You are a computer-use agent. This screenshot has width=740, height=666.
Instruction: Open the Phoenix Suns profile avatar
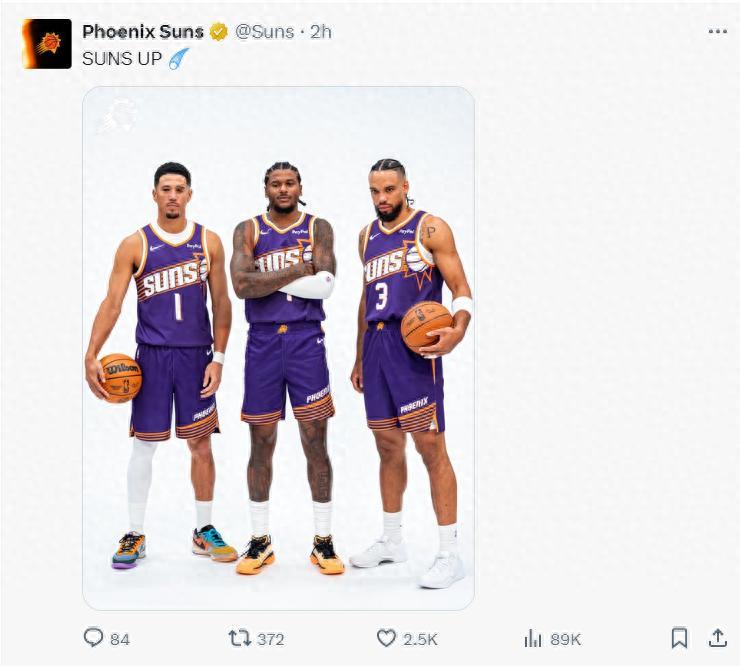(x=47, y=44)
